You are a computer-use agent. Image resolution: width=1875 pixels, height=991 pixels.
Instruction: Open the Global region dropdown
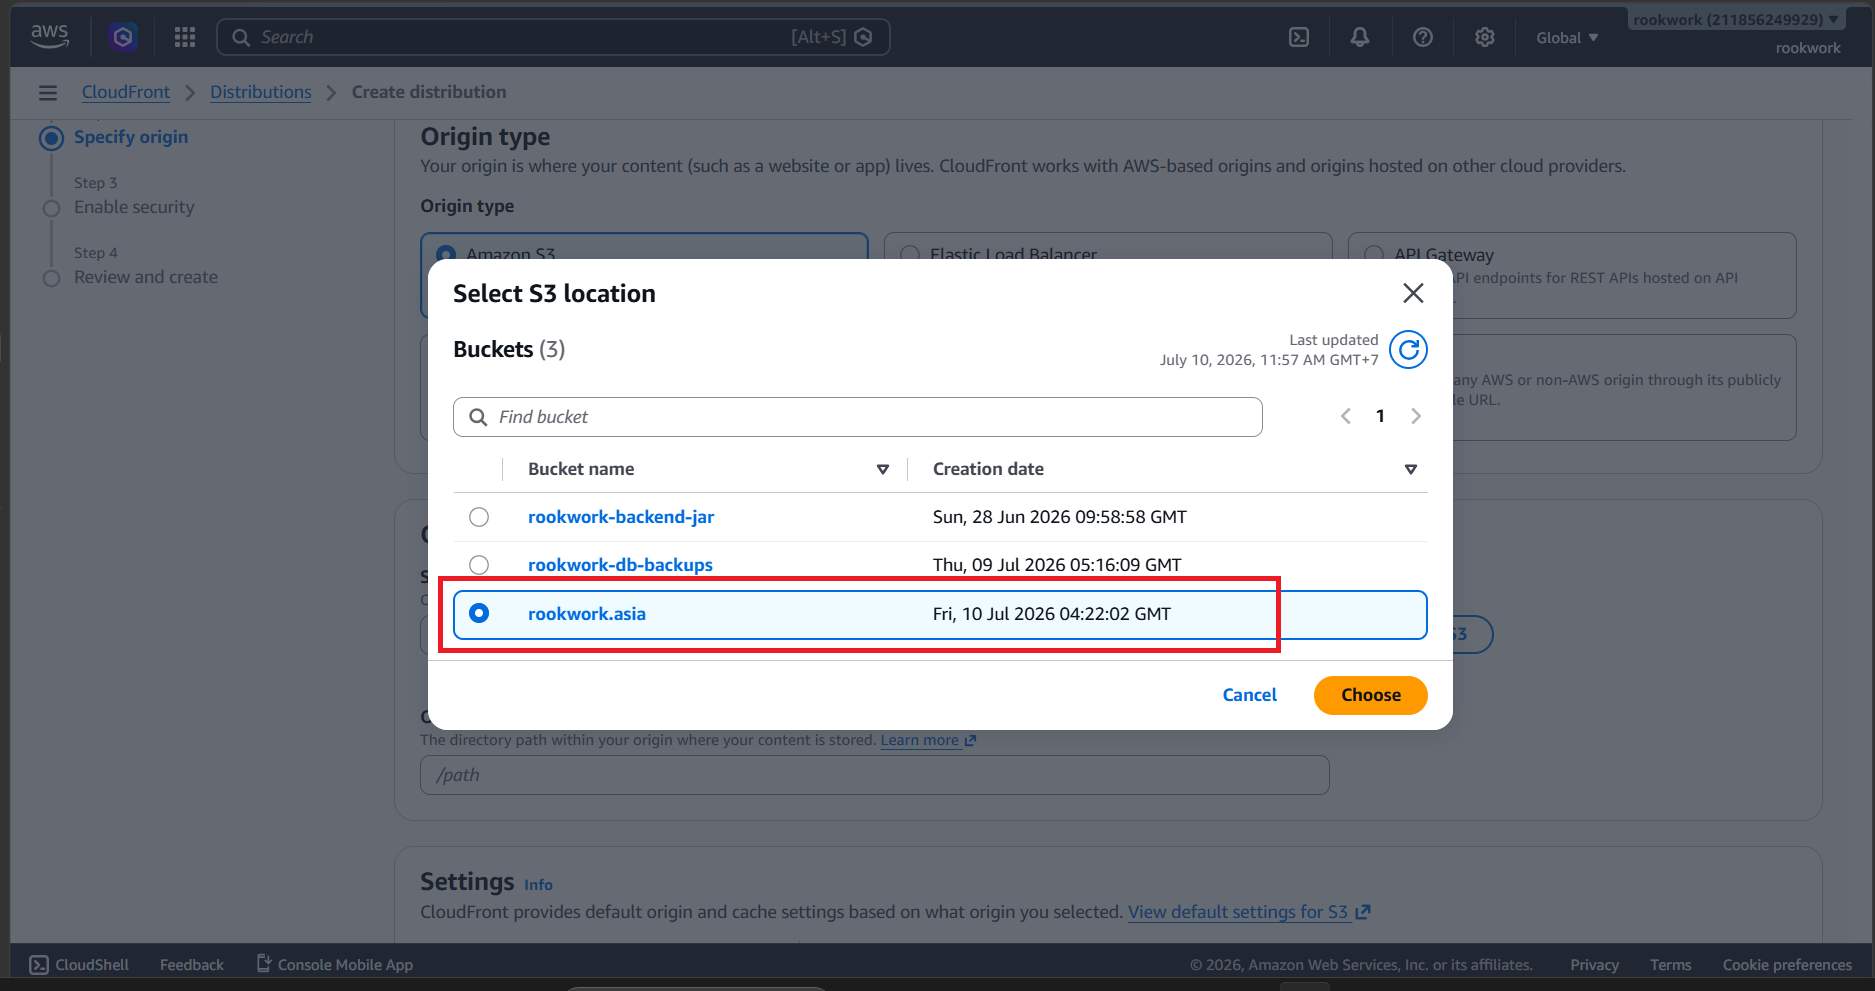(1567, 38)
